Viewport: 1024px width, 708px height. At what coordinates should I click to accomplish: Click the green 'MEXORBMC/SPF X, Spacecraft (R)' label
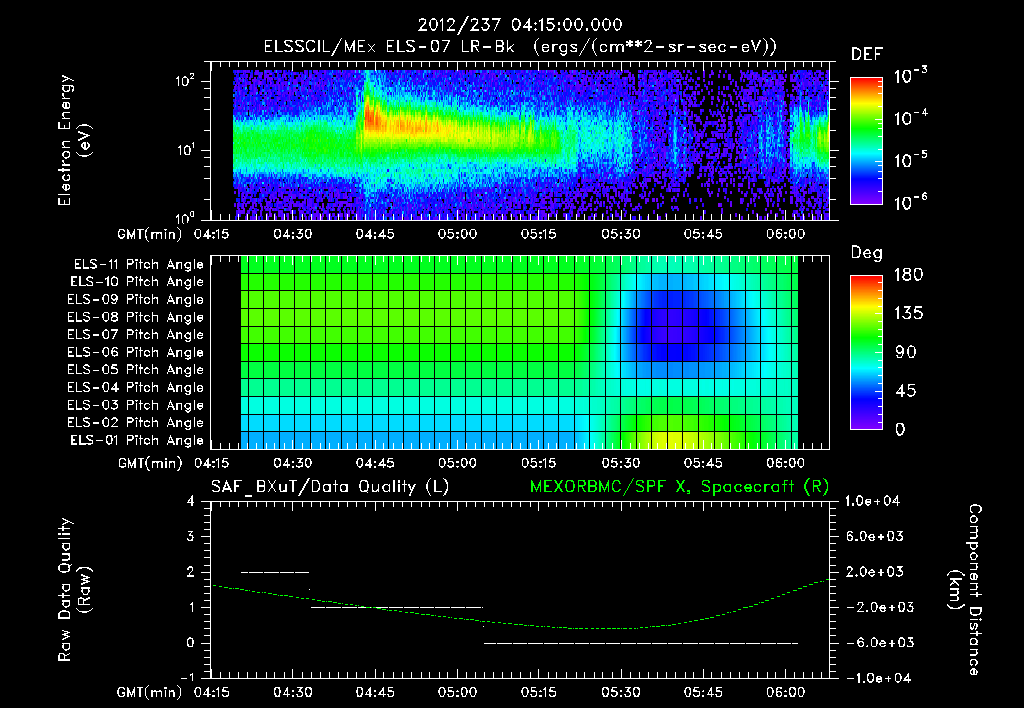(x=679, y=487)
